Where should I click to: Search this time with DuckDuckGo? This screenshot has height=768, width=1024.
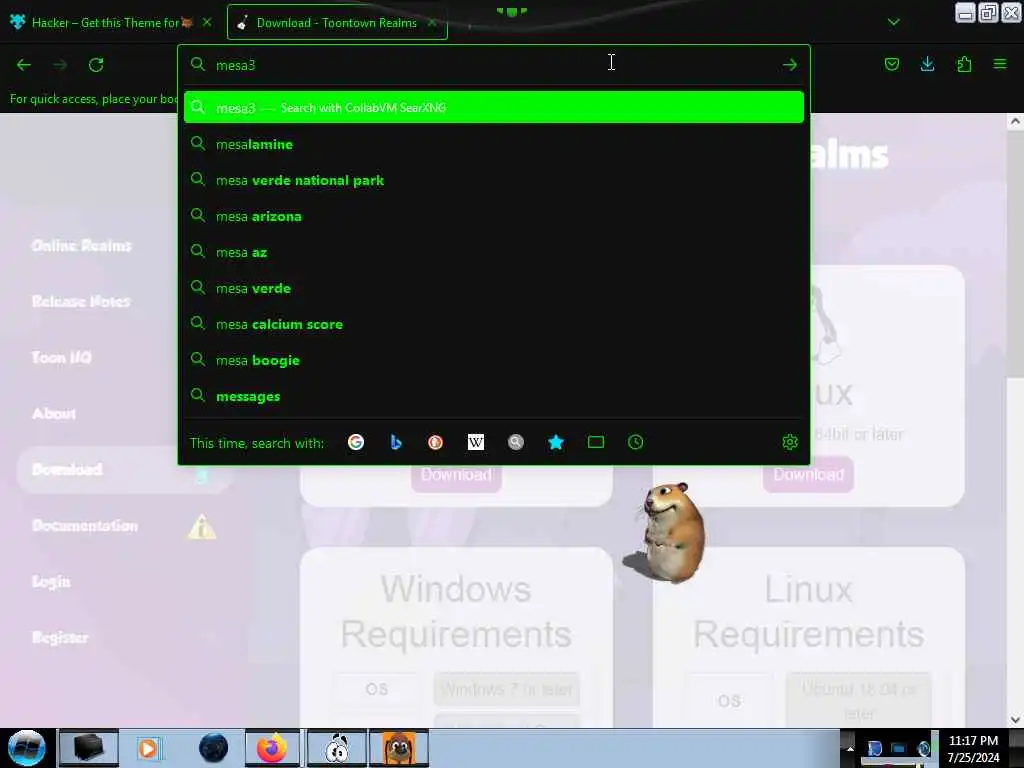click(436, 442)
